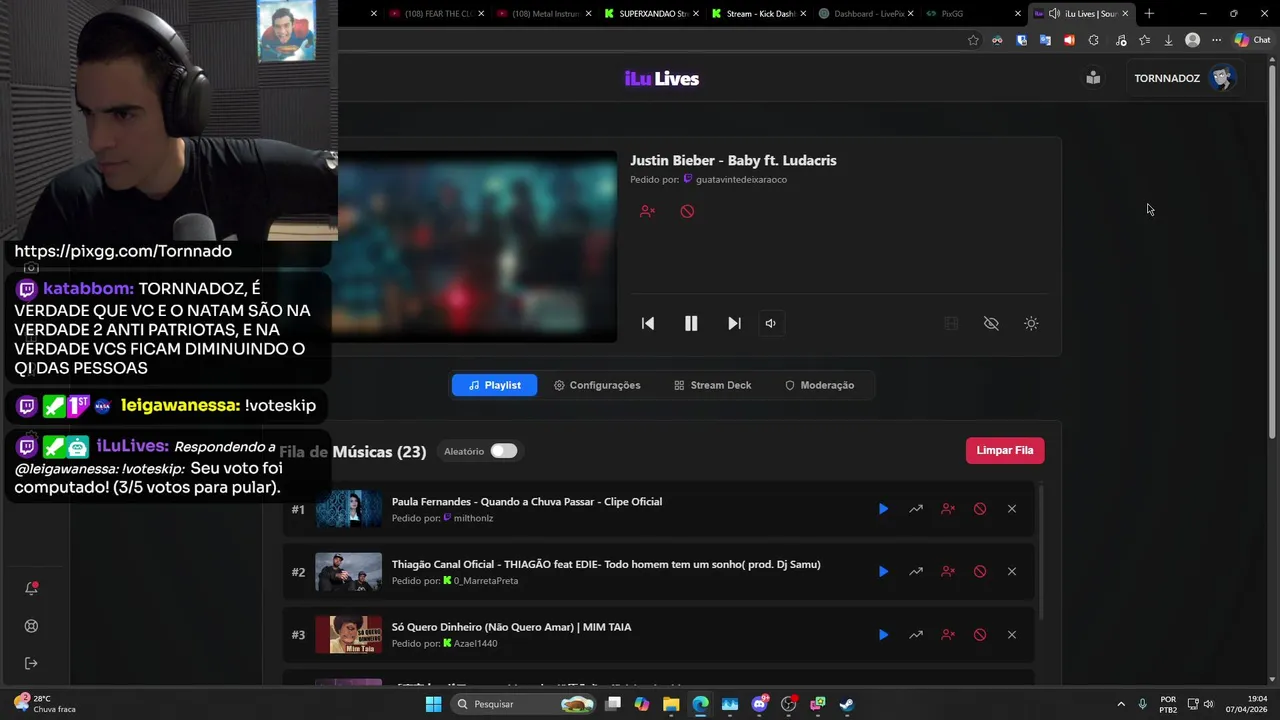Play Só Quero Dinheiro now

coord(883,635)
